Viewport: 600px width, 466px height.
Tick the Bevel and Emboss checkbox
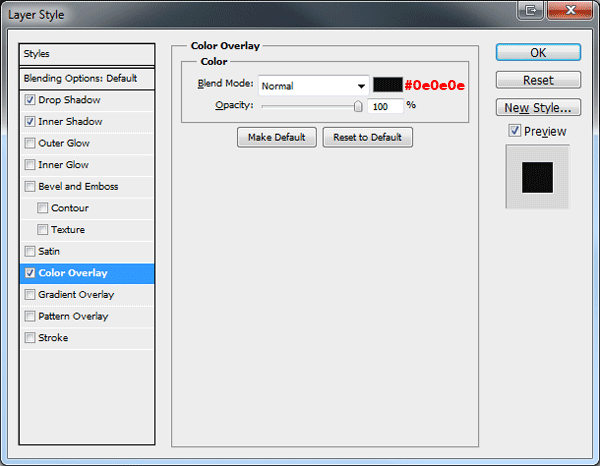(x=30, y=186)
